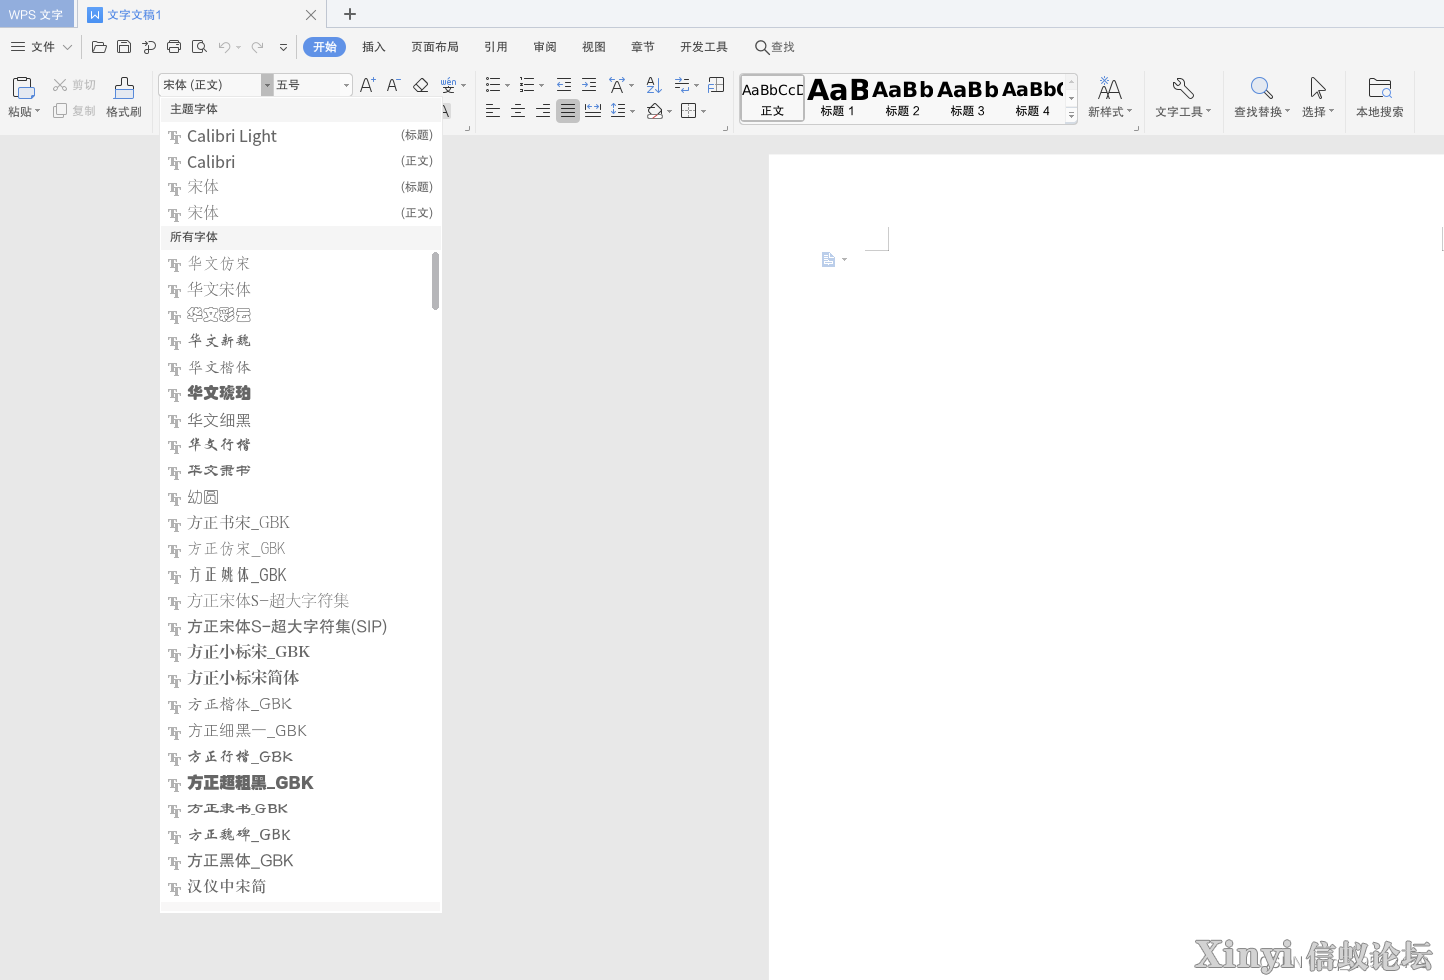1444x980 pixels.
Task: Expand the font size 五号 dropdown
Action: click(x=346, y=85)
